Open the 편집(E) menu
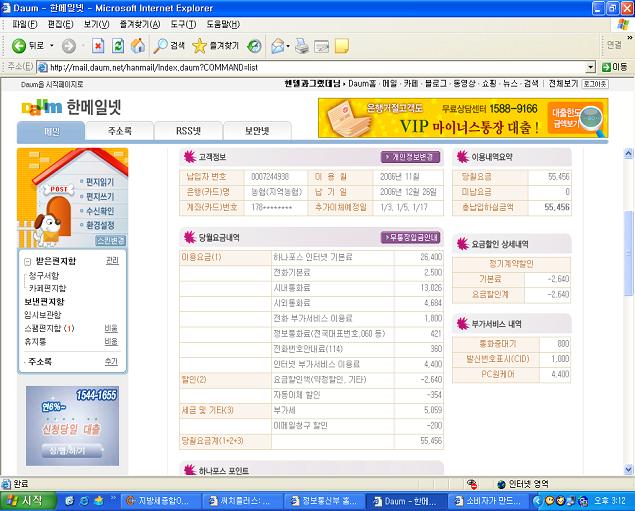The width and height of the screenshot is (635, 511). click(60, 24)
